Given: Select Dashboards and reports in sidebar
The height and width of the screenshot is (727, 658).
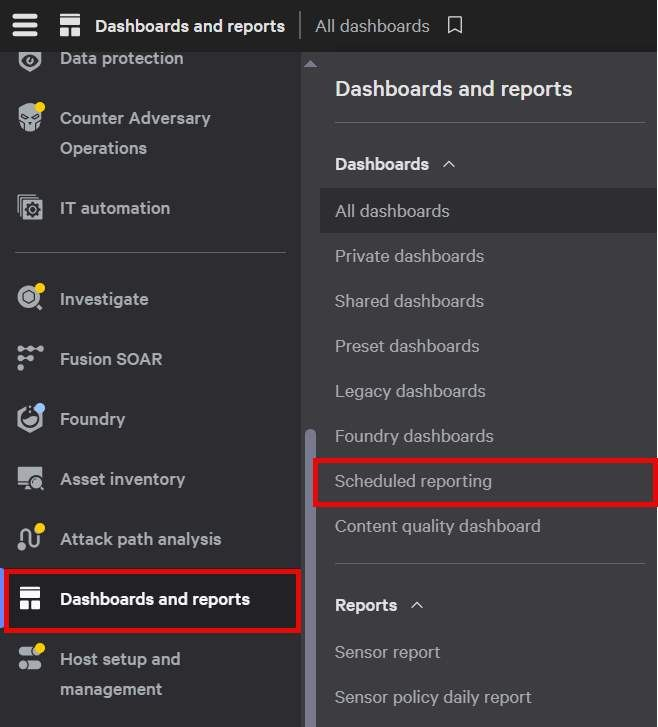Looking at the screenshot, I should coord(154,599).
